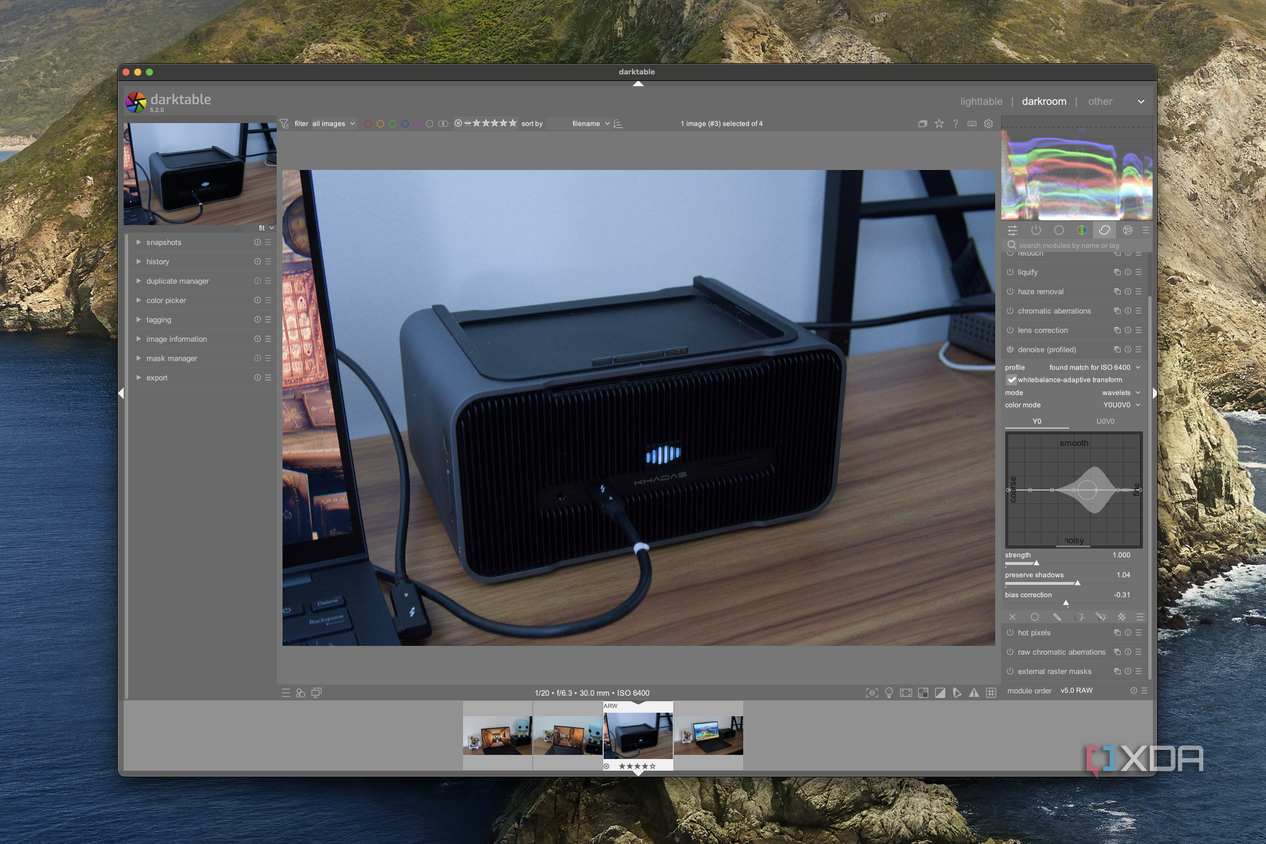Viewport: 1266px width, 844px height.
Task: Open quick styles icon below image
Action: click(300, 692)
